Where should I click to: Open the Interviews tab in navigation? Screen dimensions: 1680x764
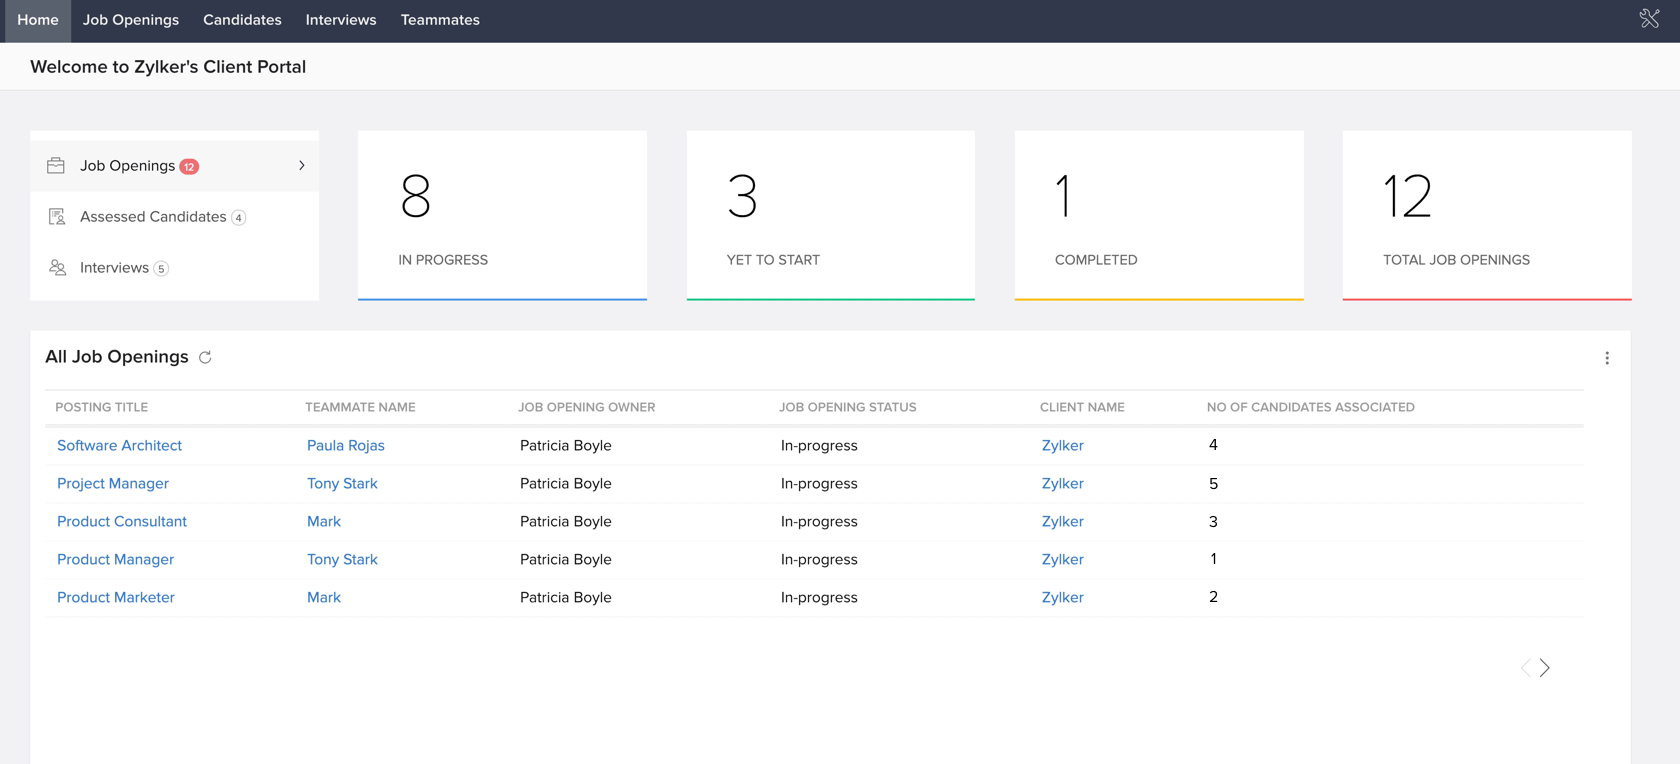[x=341, y=20]
